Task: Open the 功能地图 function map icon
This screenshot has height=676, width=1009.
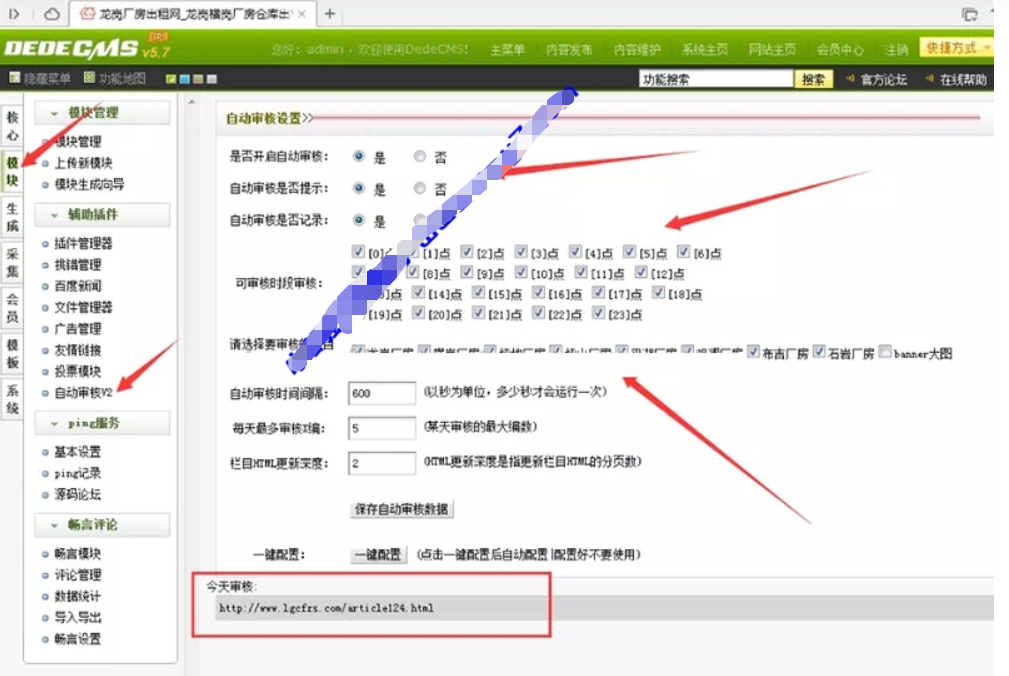Action: [x=89, y=77]
